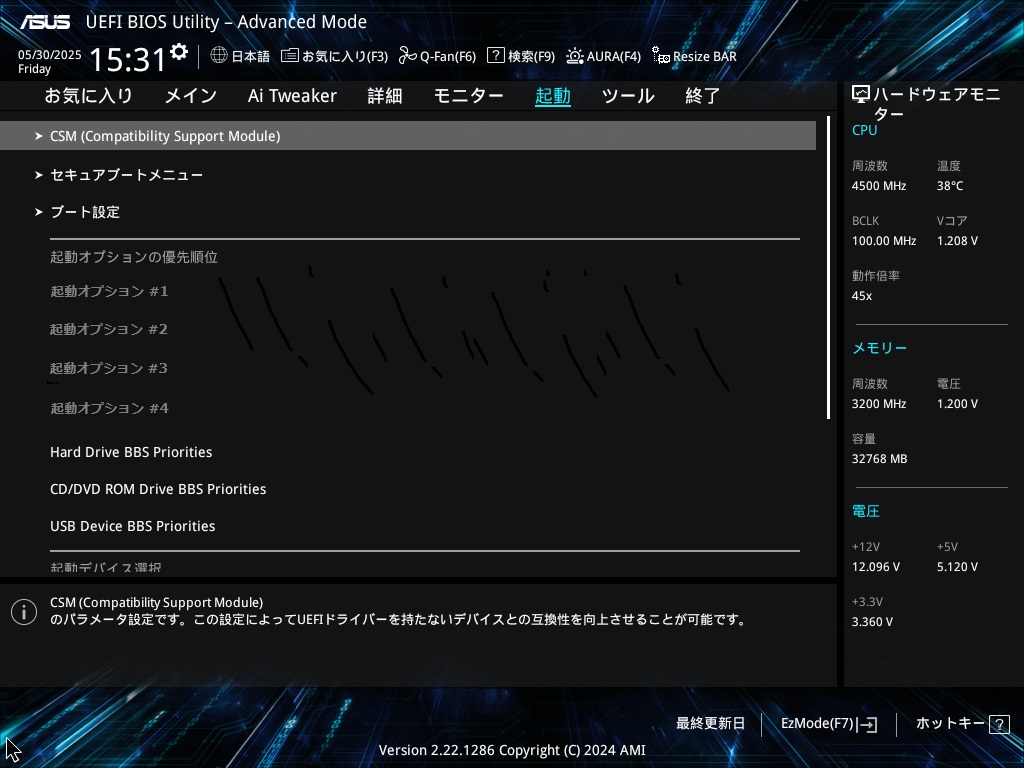
Task: Click the メモリー section heading
Action: [x=880, y=348]
